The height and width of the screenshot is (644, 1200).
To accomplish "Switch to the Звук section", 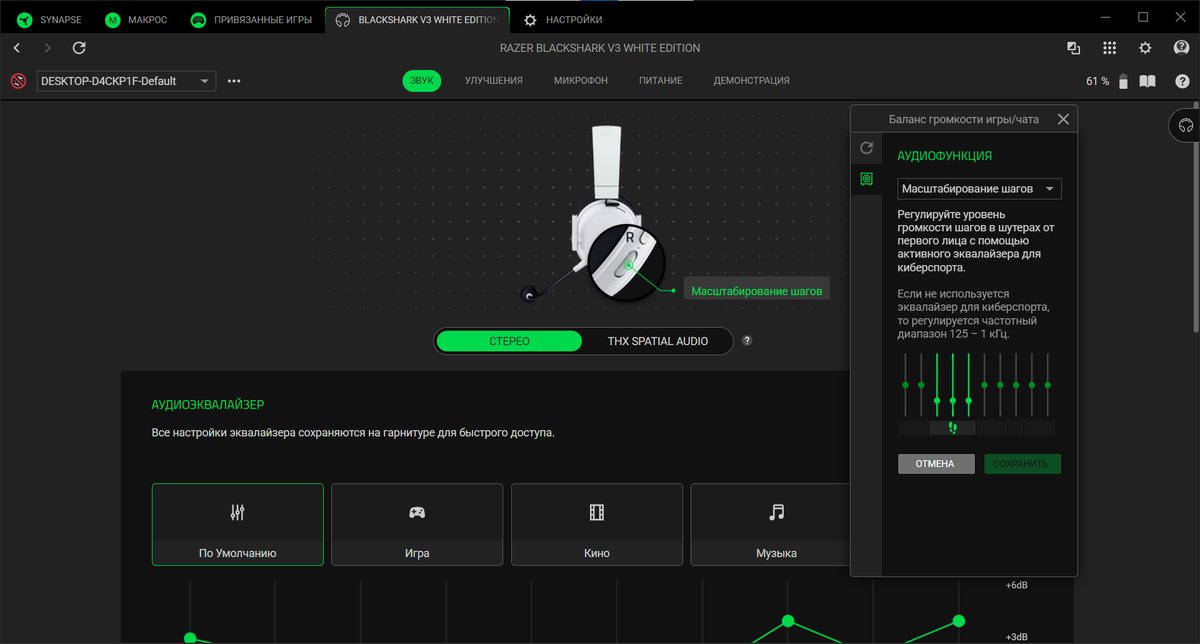I will coord(422,81).
